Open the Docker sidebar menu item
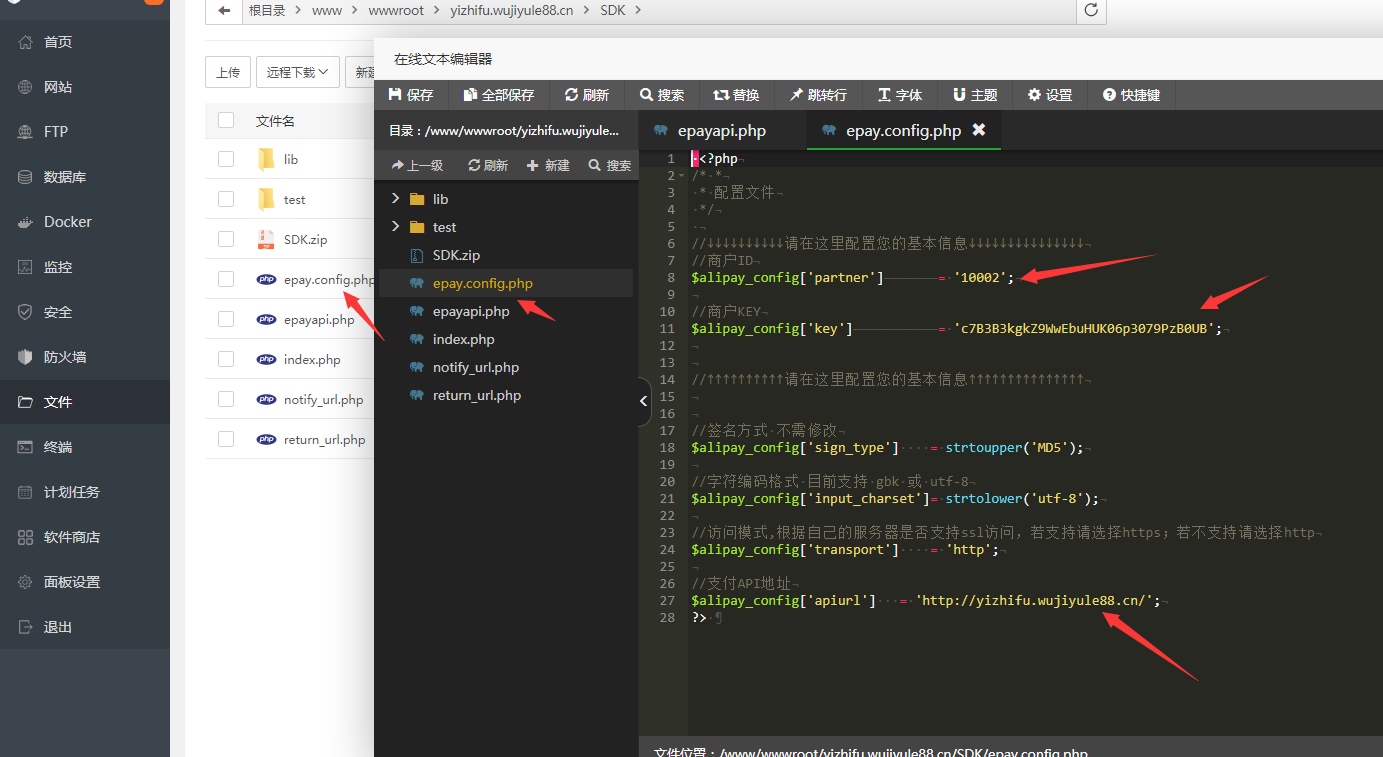Image resolution: width=1383 pixels, height=757 pixels. (68, 222)
